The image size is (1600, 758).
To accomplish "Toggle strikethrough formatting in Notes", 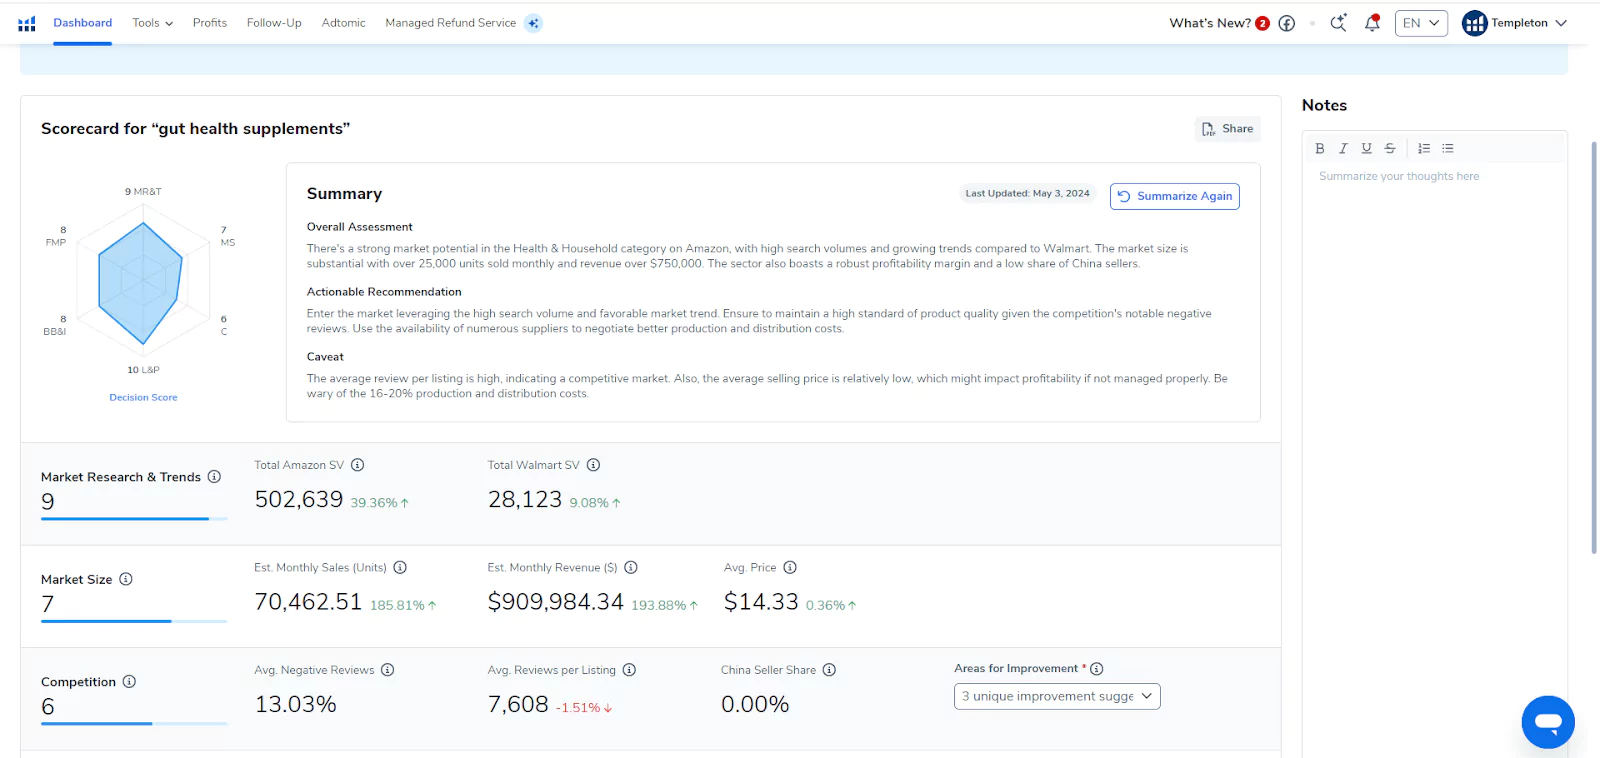I will pyautogui.click(x=1390, y=148).
